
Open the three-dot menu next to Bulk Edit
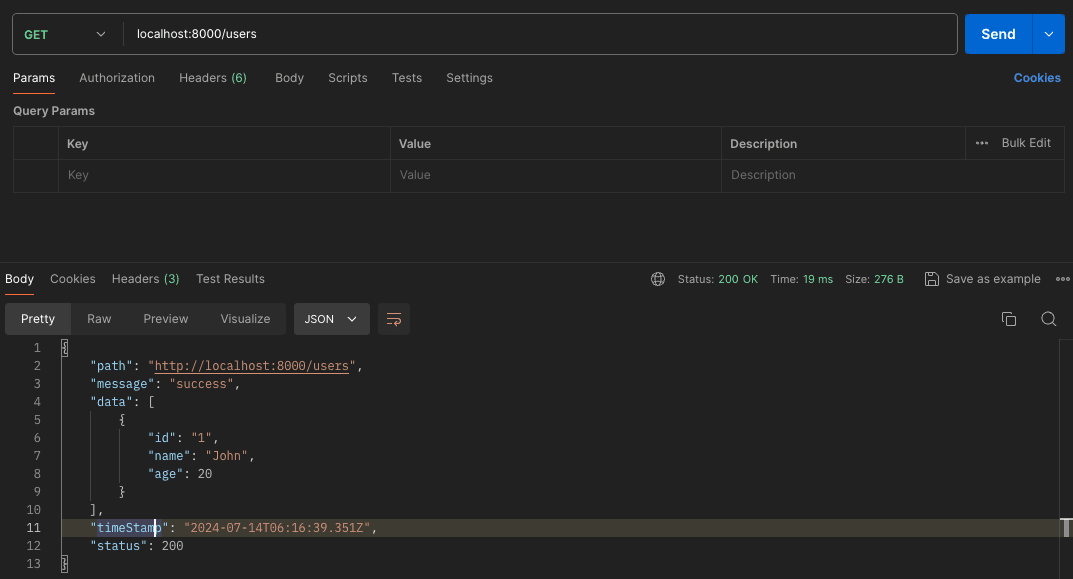(982, 143)
